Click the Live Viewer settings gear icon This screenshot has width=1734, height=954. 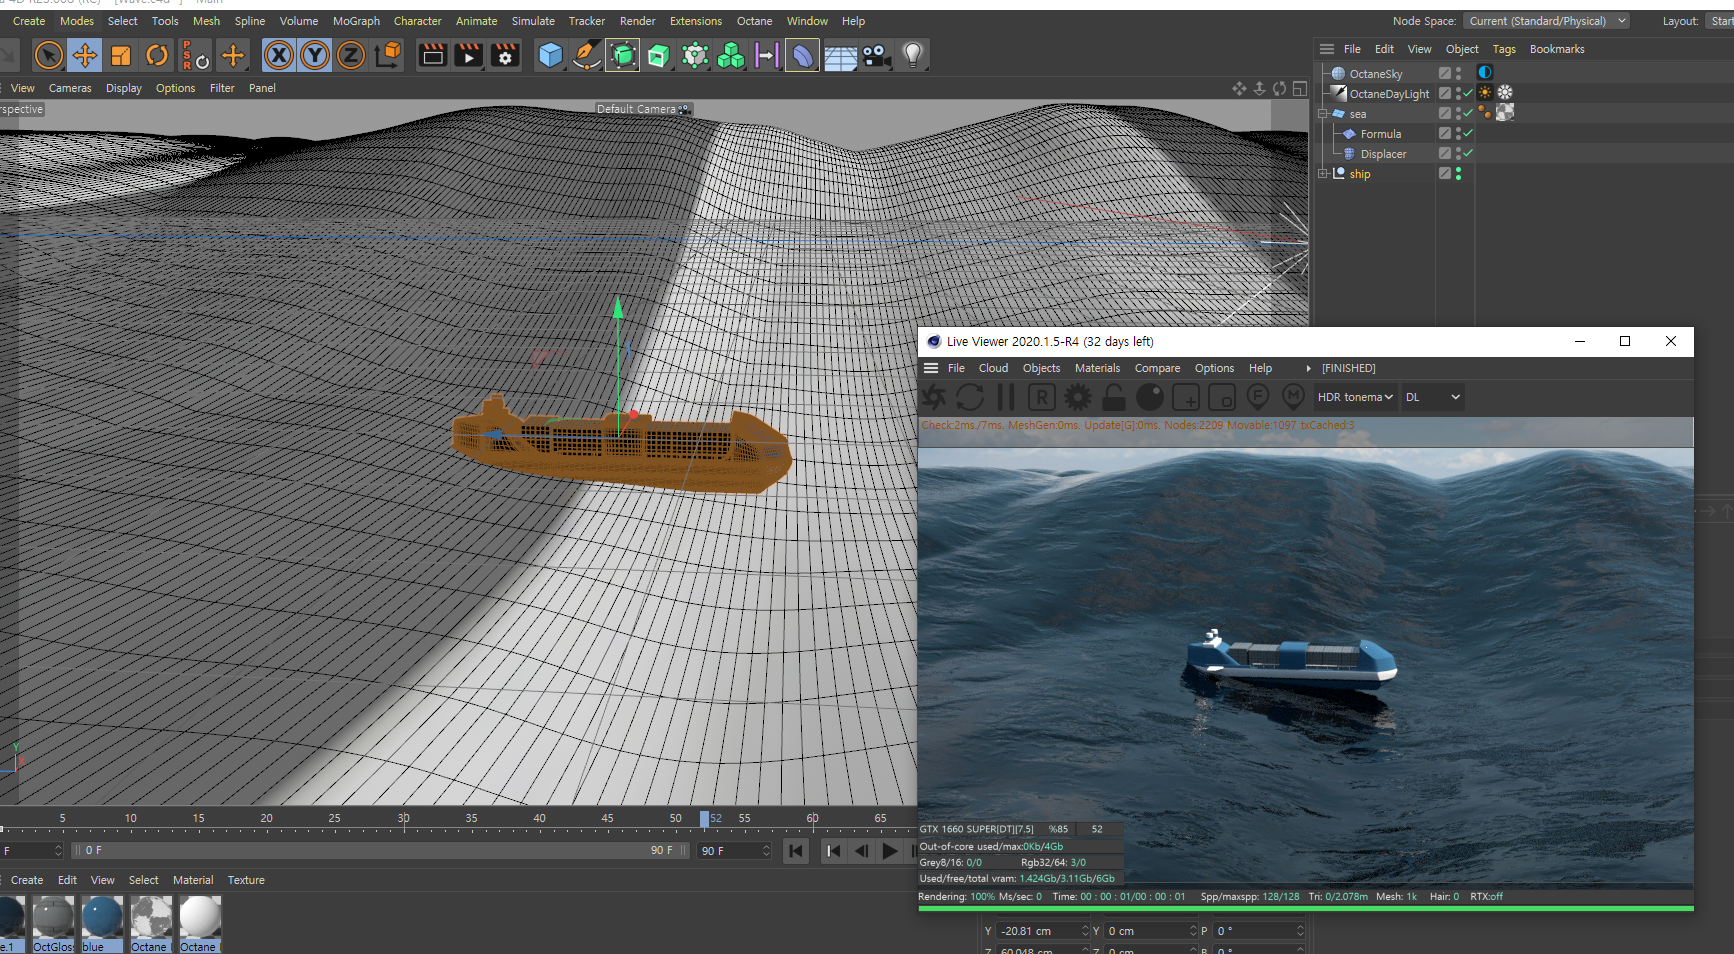click(1077, 398)
